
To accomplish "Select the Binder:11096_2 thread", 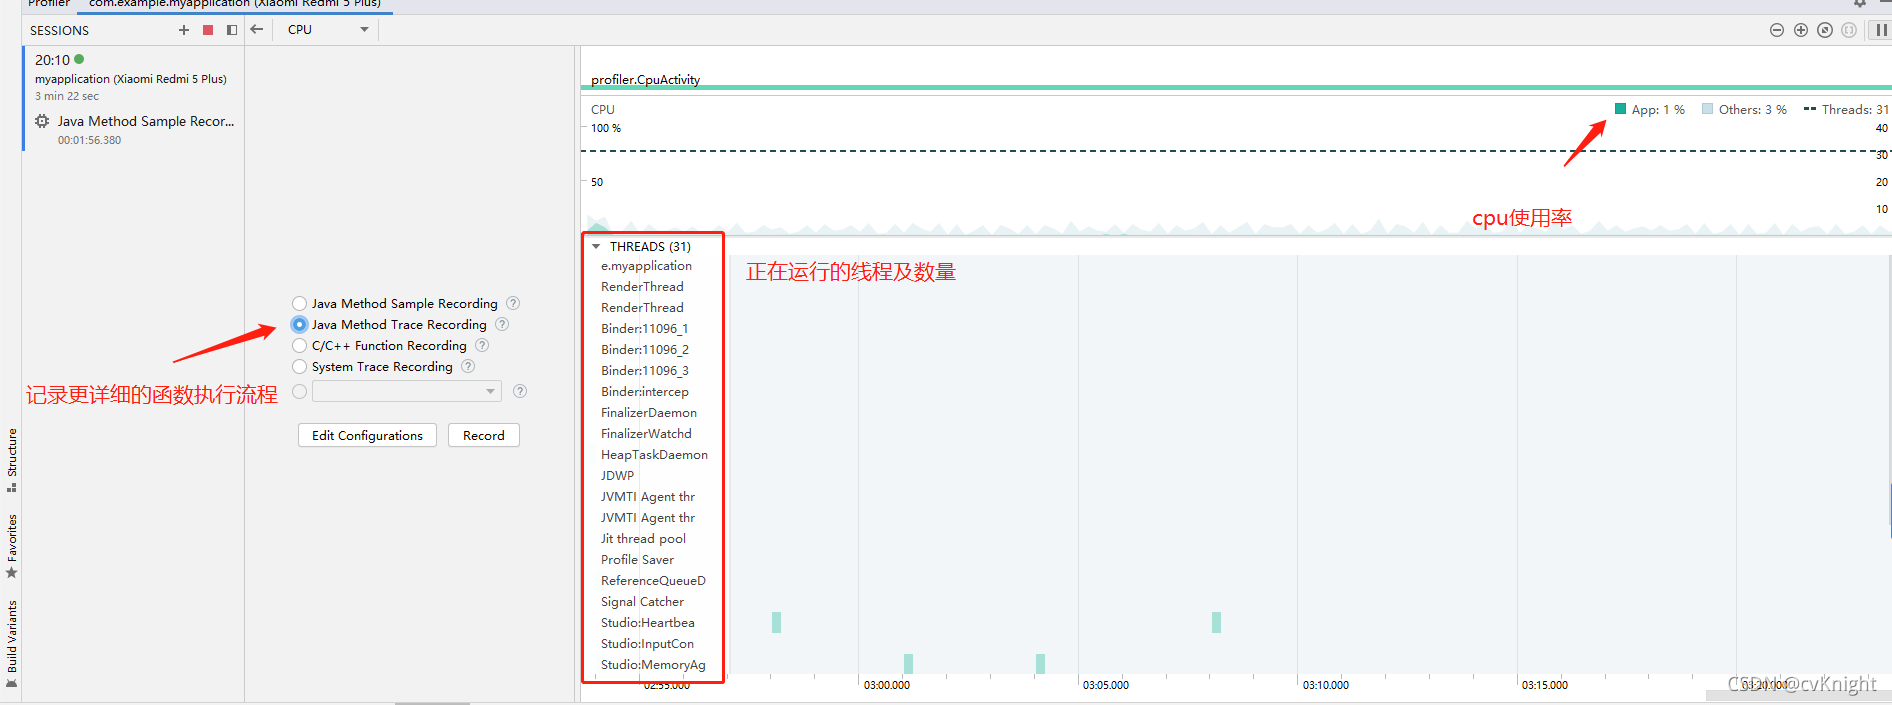I will (645, 350).
